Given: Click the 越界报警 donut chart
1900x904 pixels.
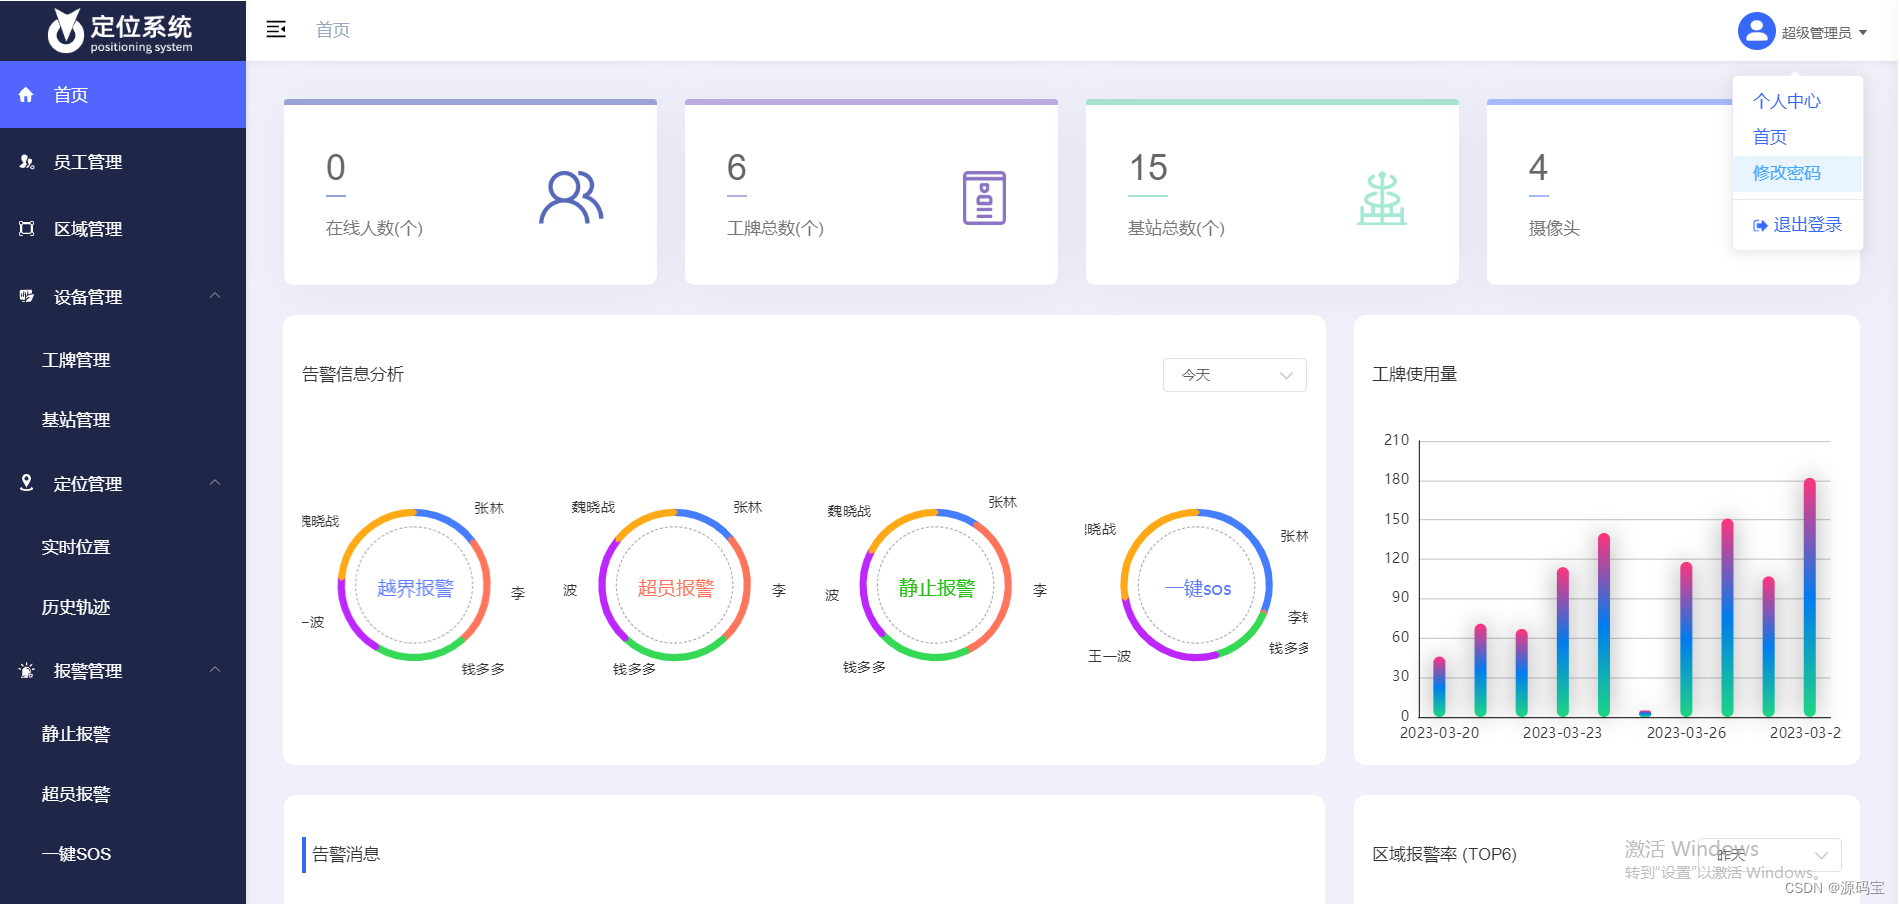Looking at the screenshot, I should point(413,587).
